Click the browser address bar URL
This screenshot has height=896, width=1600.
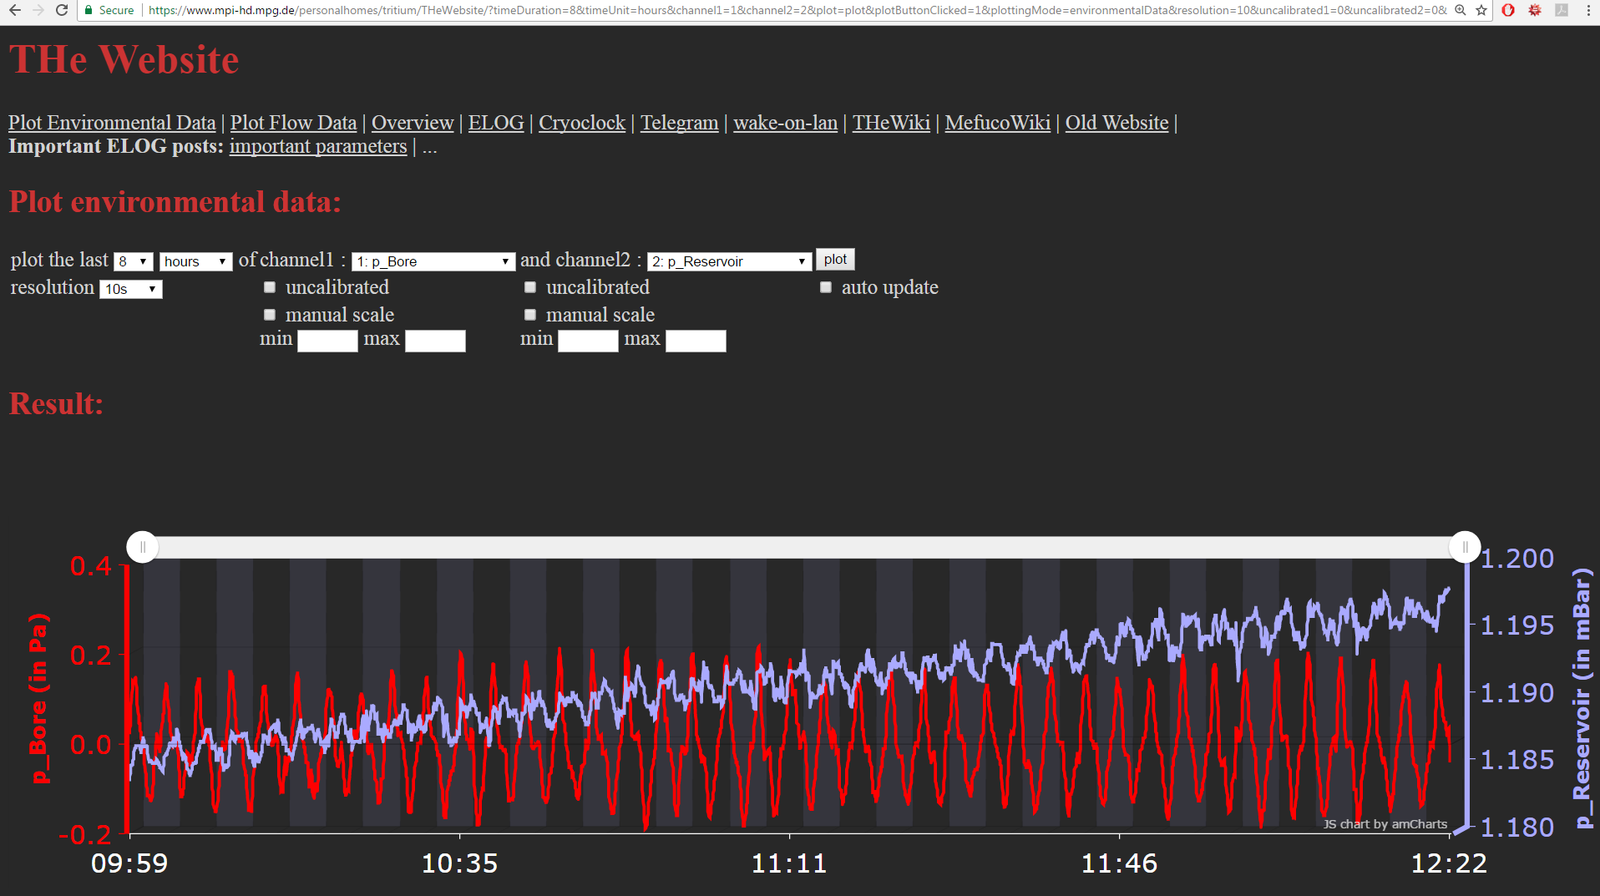click(x=797, y=10)
